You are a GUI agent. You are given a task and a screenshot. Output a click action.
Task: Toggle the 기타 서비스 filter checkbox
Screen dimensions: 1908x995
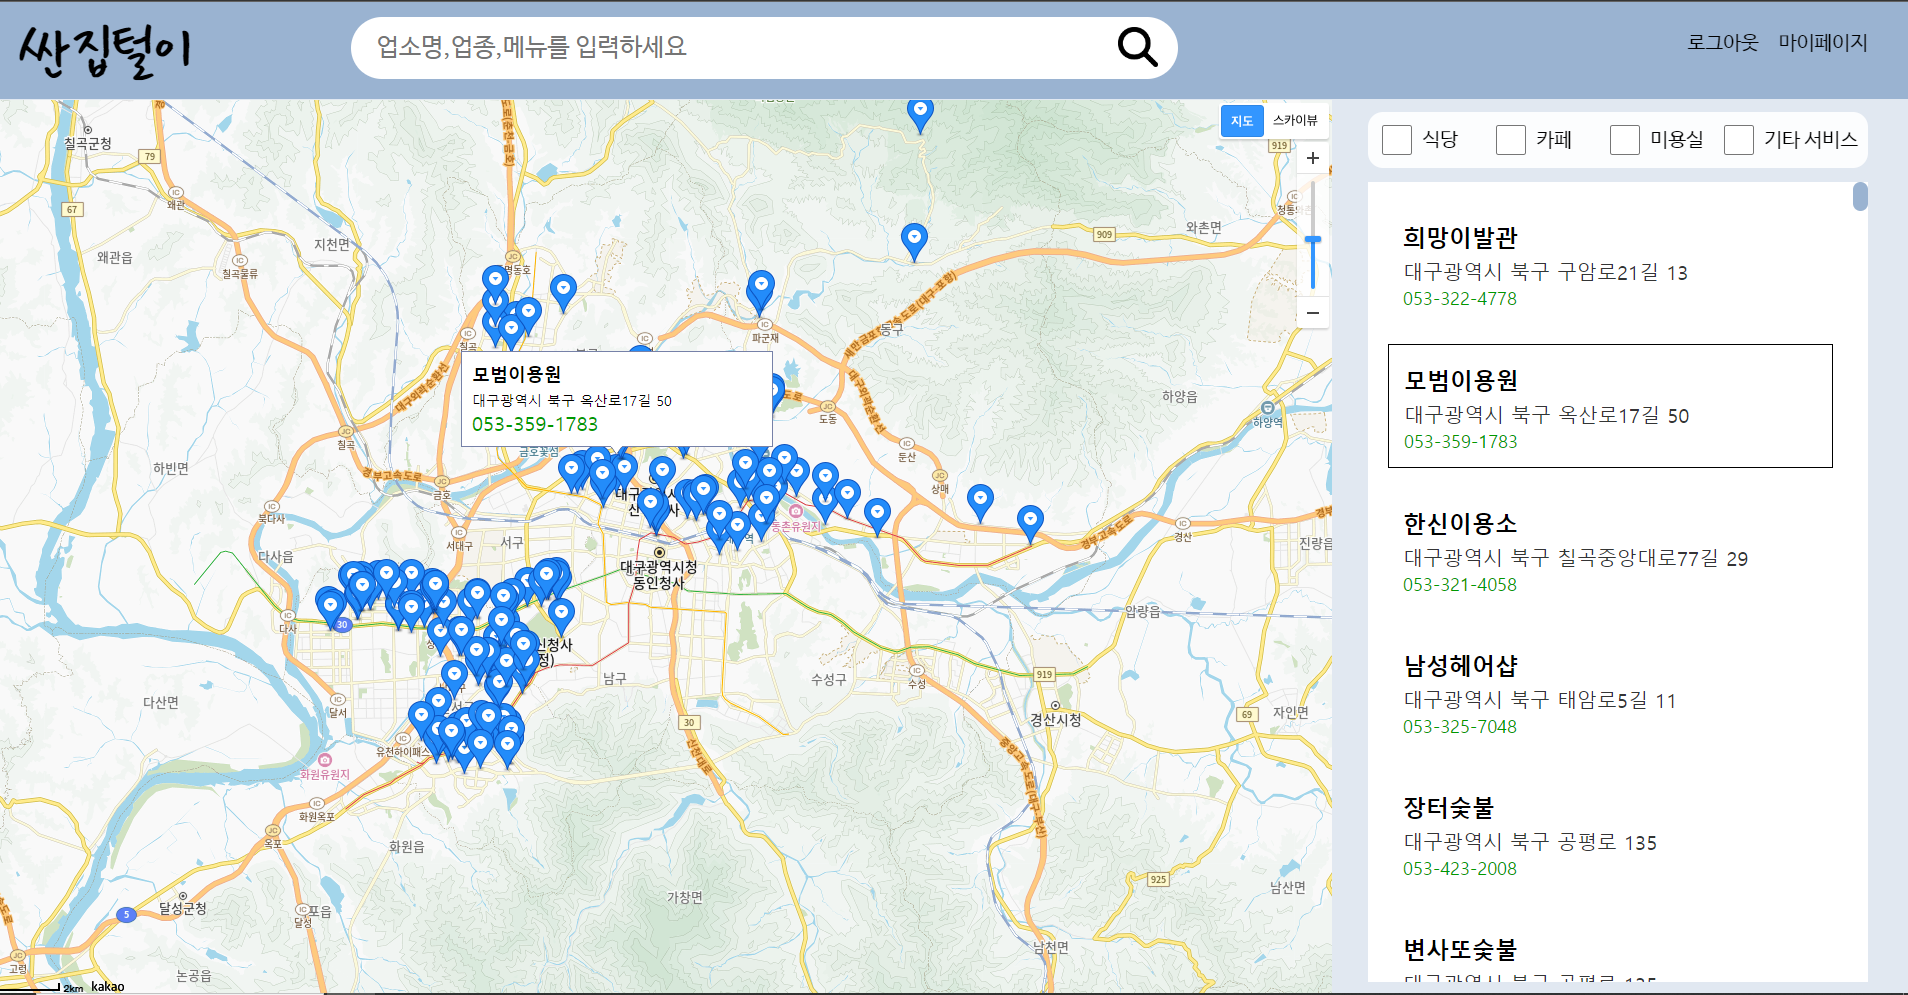click(x=1738, y=140)
